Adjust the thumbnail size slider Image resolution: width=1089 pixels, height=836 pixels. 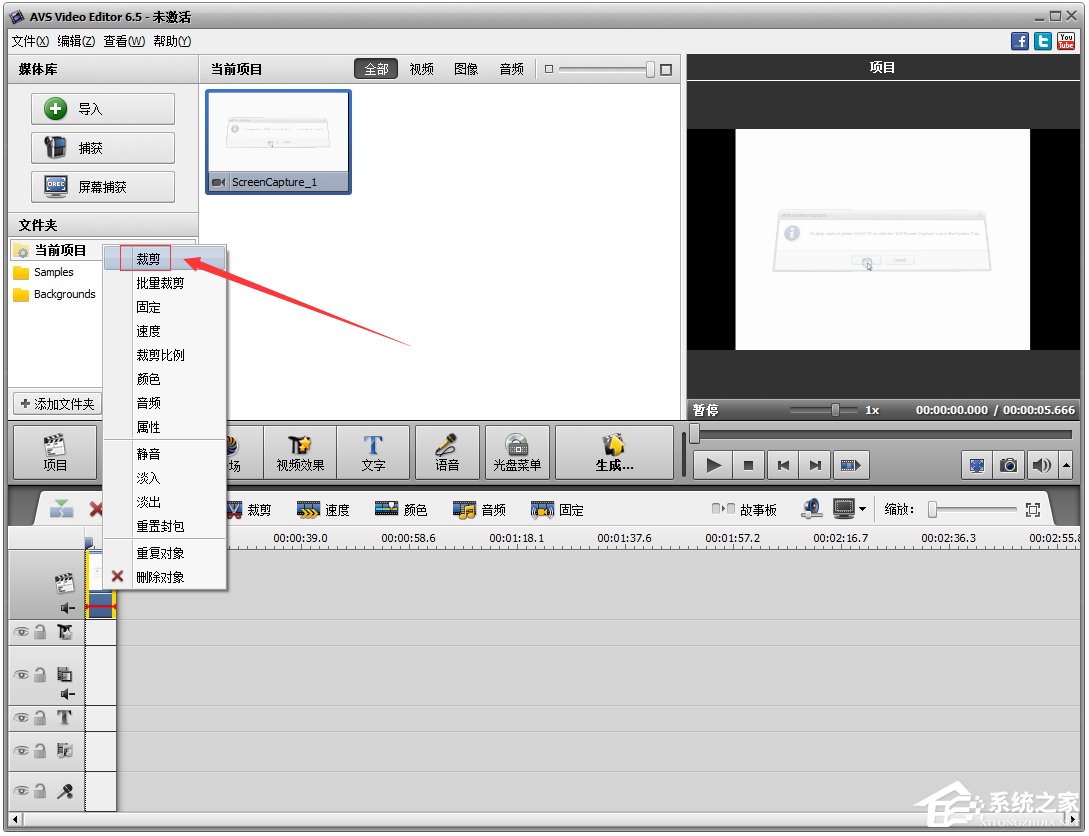click(x=650, y=69)
